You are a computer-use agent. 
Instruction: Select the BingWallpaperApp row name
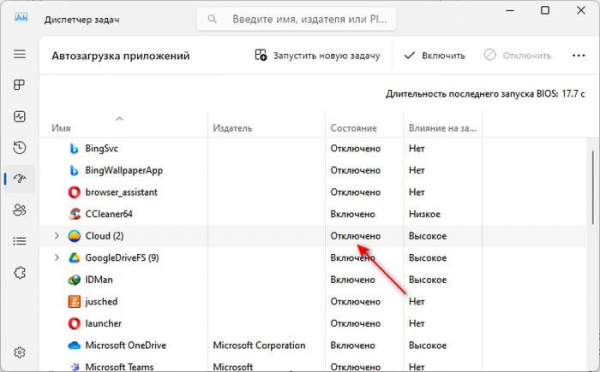pyautogui.click(x=124, y=170)
